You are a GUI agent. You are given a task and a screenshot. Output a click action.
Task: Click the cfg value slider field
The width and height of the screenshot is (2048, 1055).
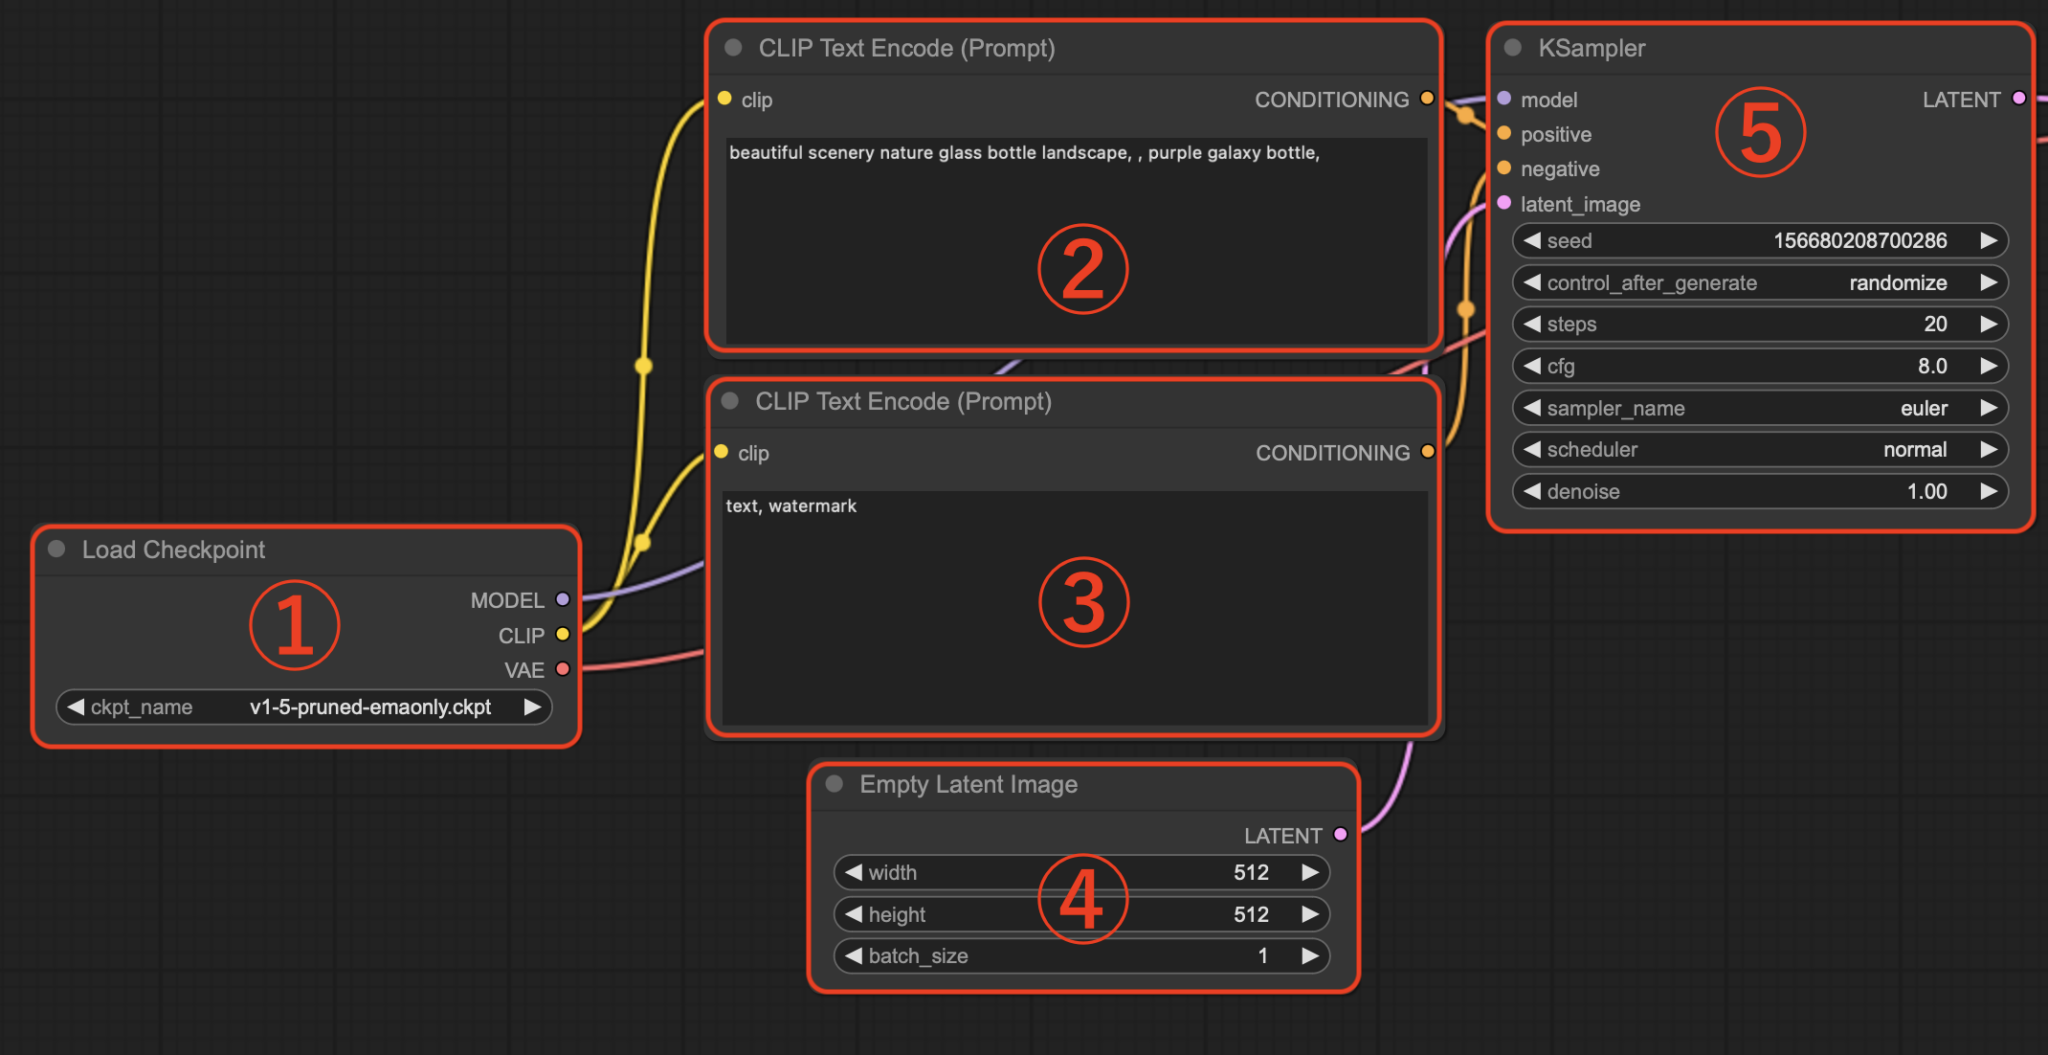(x=1759, y=366)
